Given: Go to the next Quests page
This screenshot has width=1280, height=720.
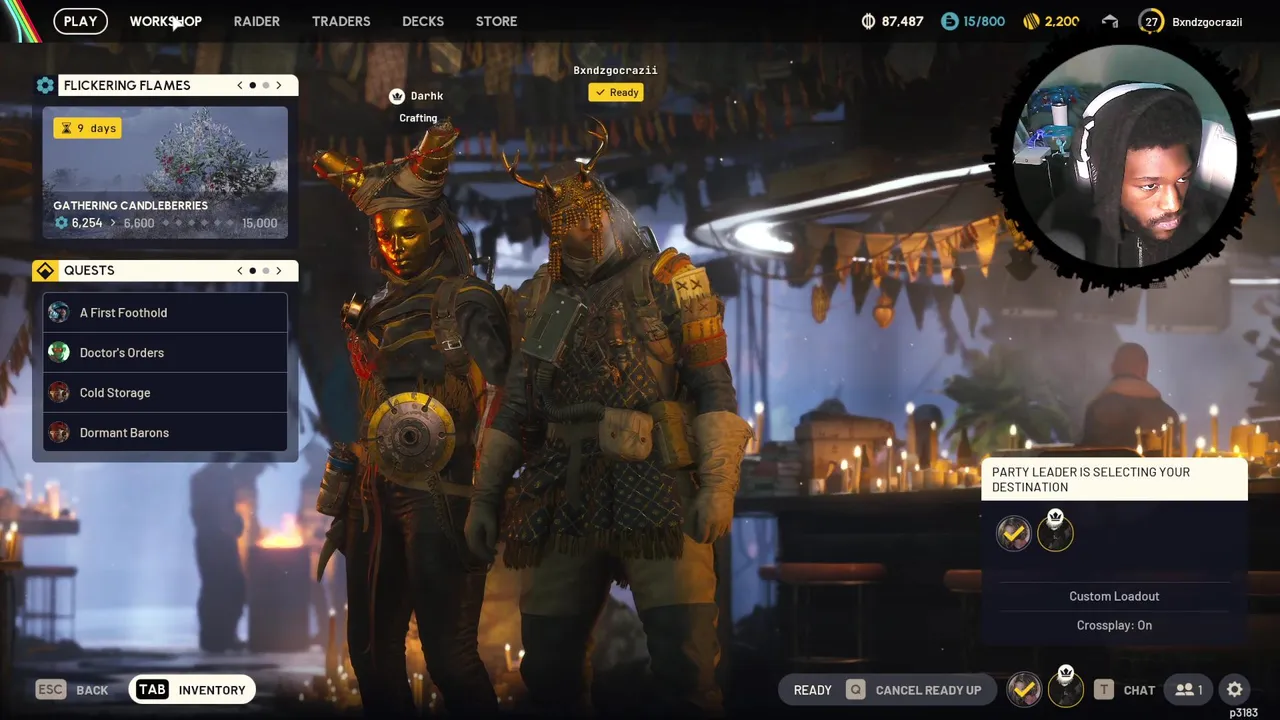Looking at the screenshot, I should [x=279, y=270].
